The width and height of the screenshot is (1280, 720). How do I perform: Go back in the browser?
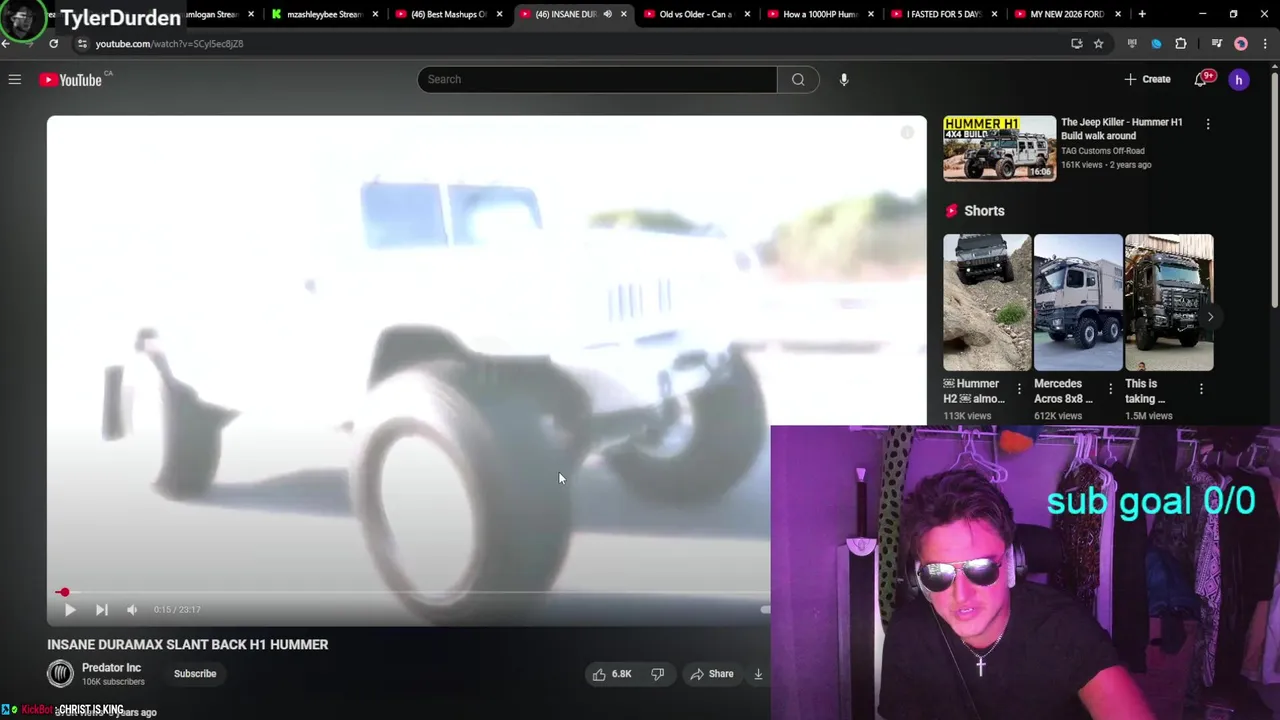pyautogui.click(x=6, y=43)
